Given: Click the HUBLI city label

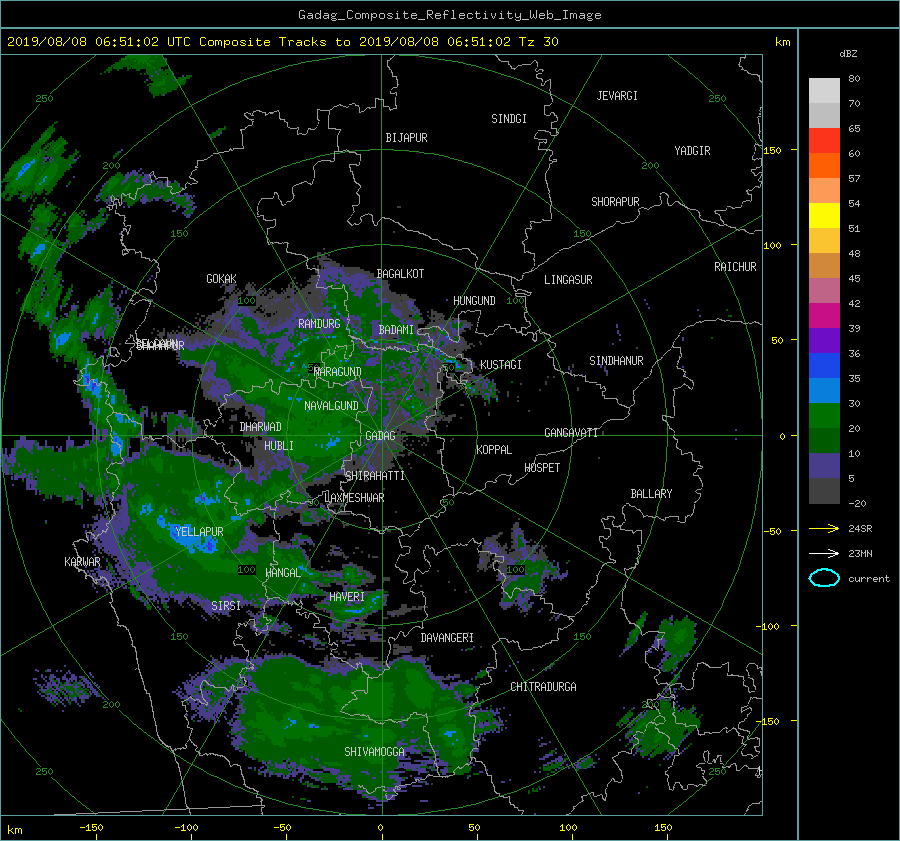Looking at the screenshot, I should 279,446.
